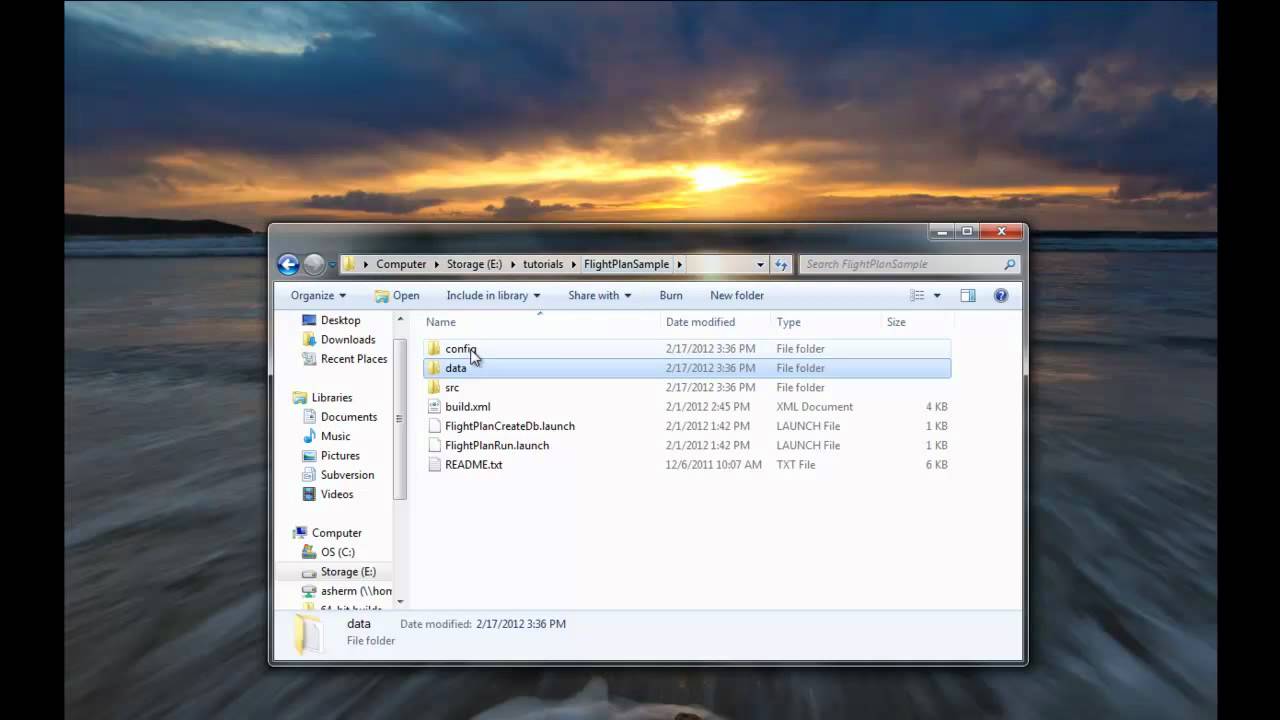Click the build.xml file icon

(434, 407)
